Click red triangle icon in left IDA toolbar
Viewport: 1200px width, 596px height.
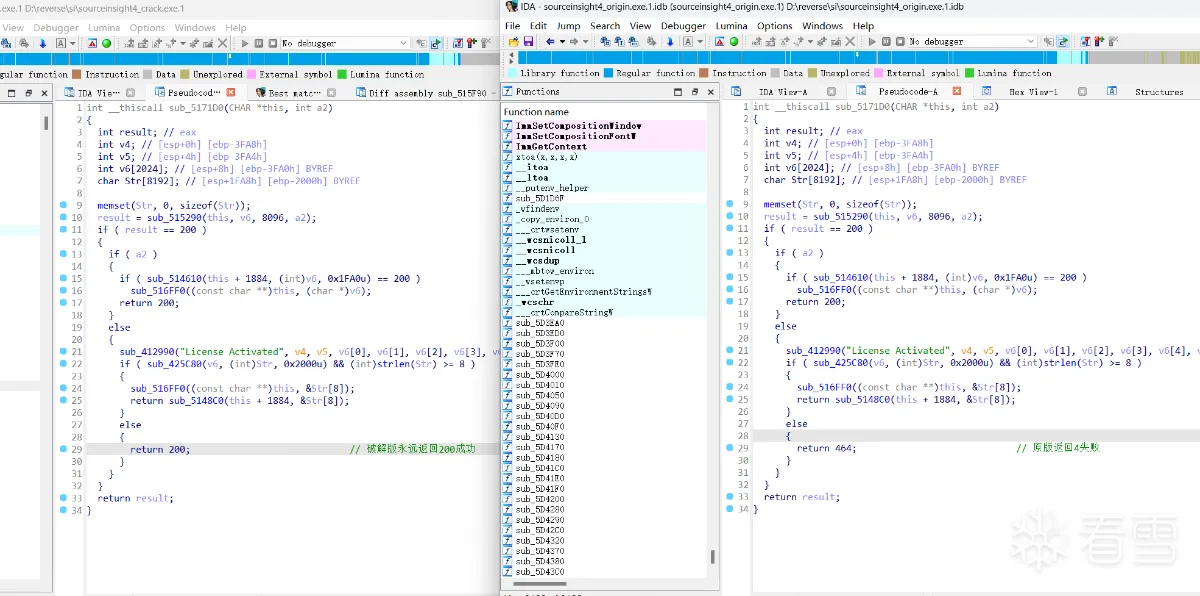pos(92,43)
